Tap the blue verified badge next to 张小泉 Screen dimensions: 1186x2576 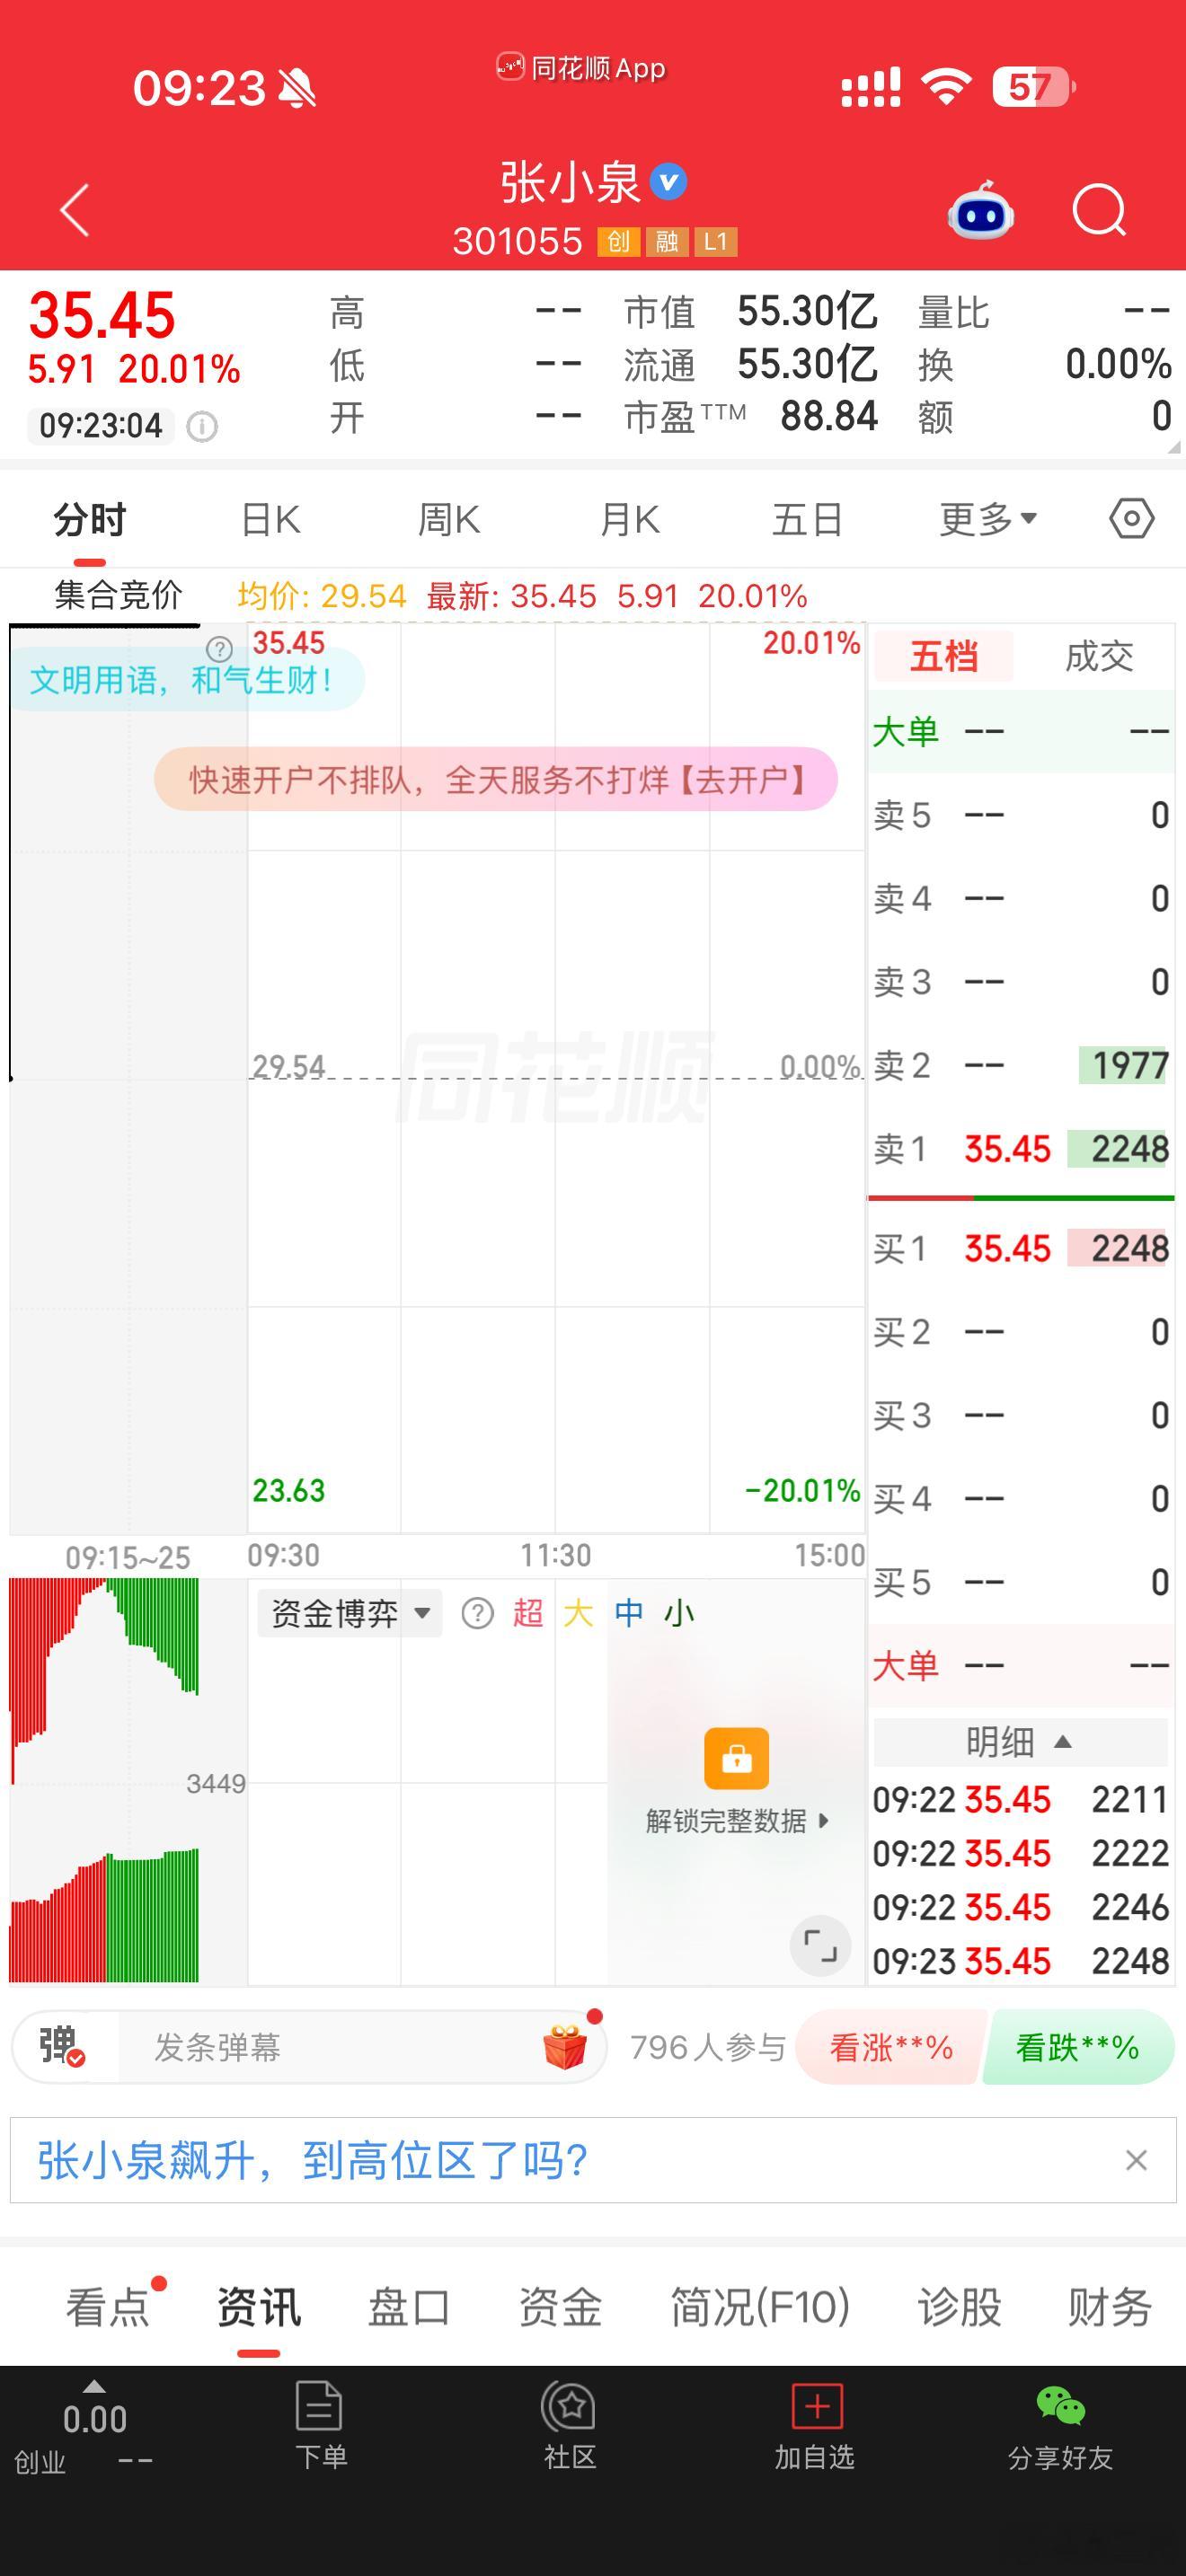pos(668,182)
